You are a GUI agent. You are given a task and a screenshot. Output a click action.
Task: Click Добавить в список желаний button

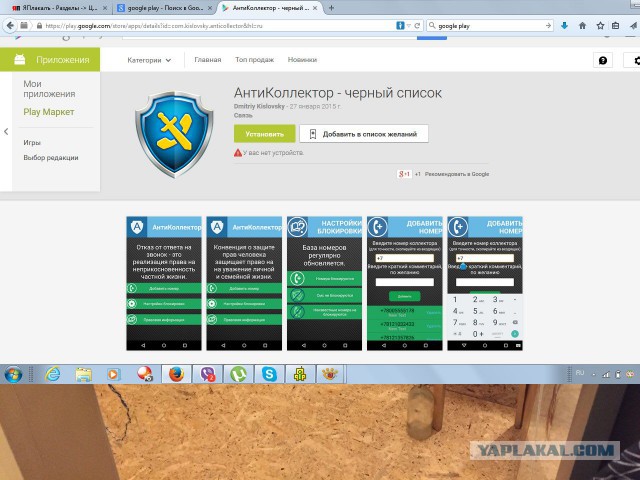point(364,134)
